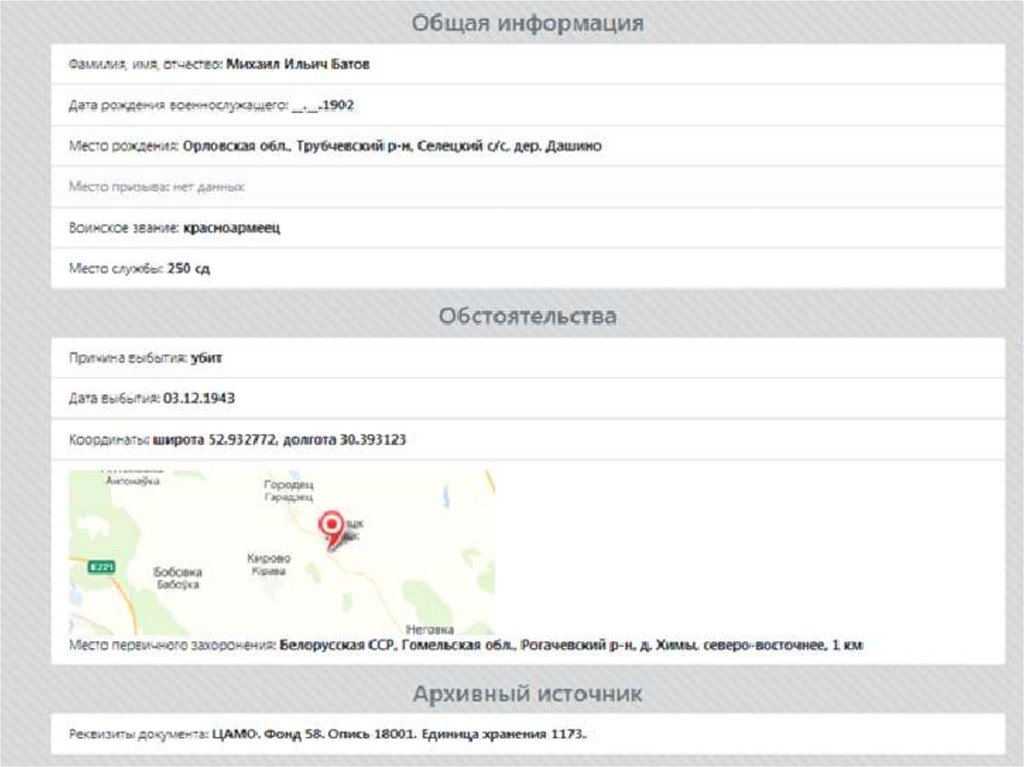
Task: Click the Обстоятельства section heading
Action: [x=528, y=316]
